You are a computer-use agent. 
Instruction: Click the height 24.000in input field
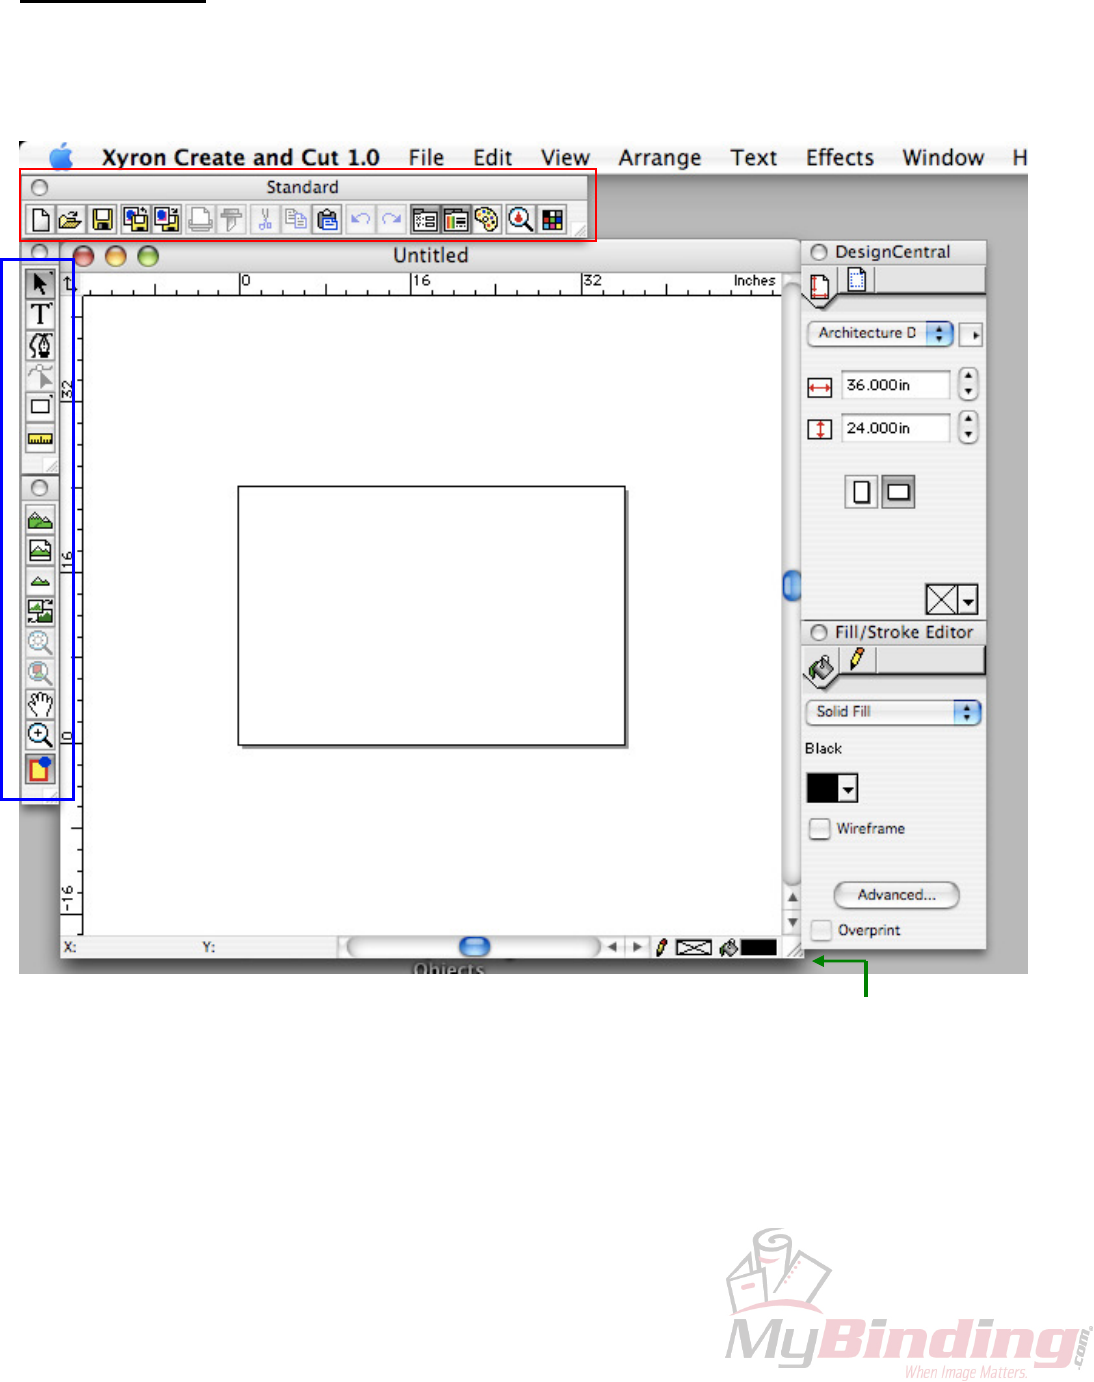pos(896,428)
